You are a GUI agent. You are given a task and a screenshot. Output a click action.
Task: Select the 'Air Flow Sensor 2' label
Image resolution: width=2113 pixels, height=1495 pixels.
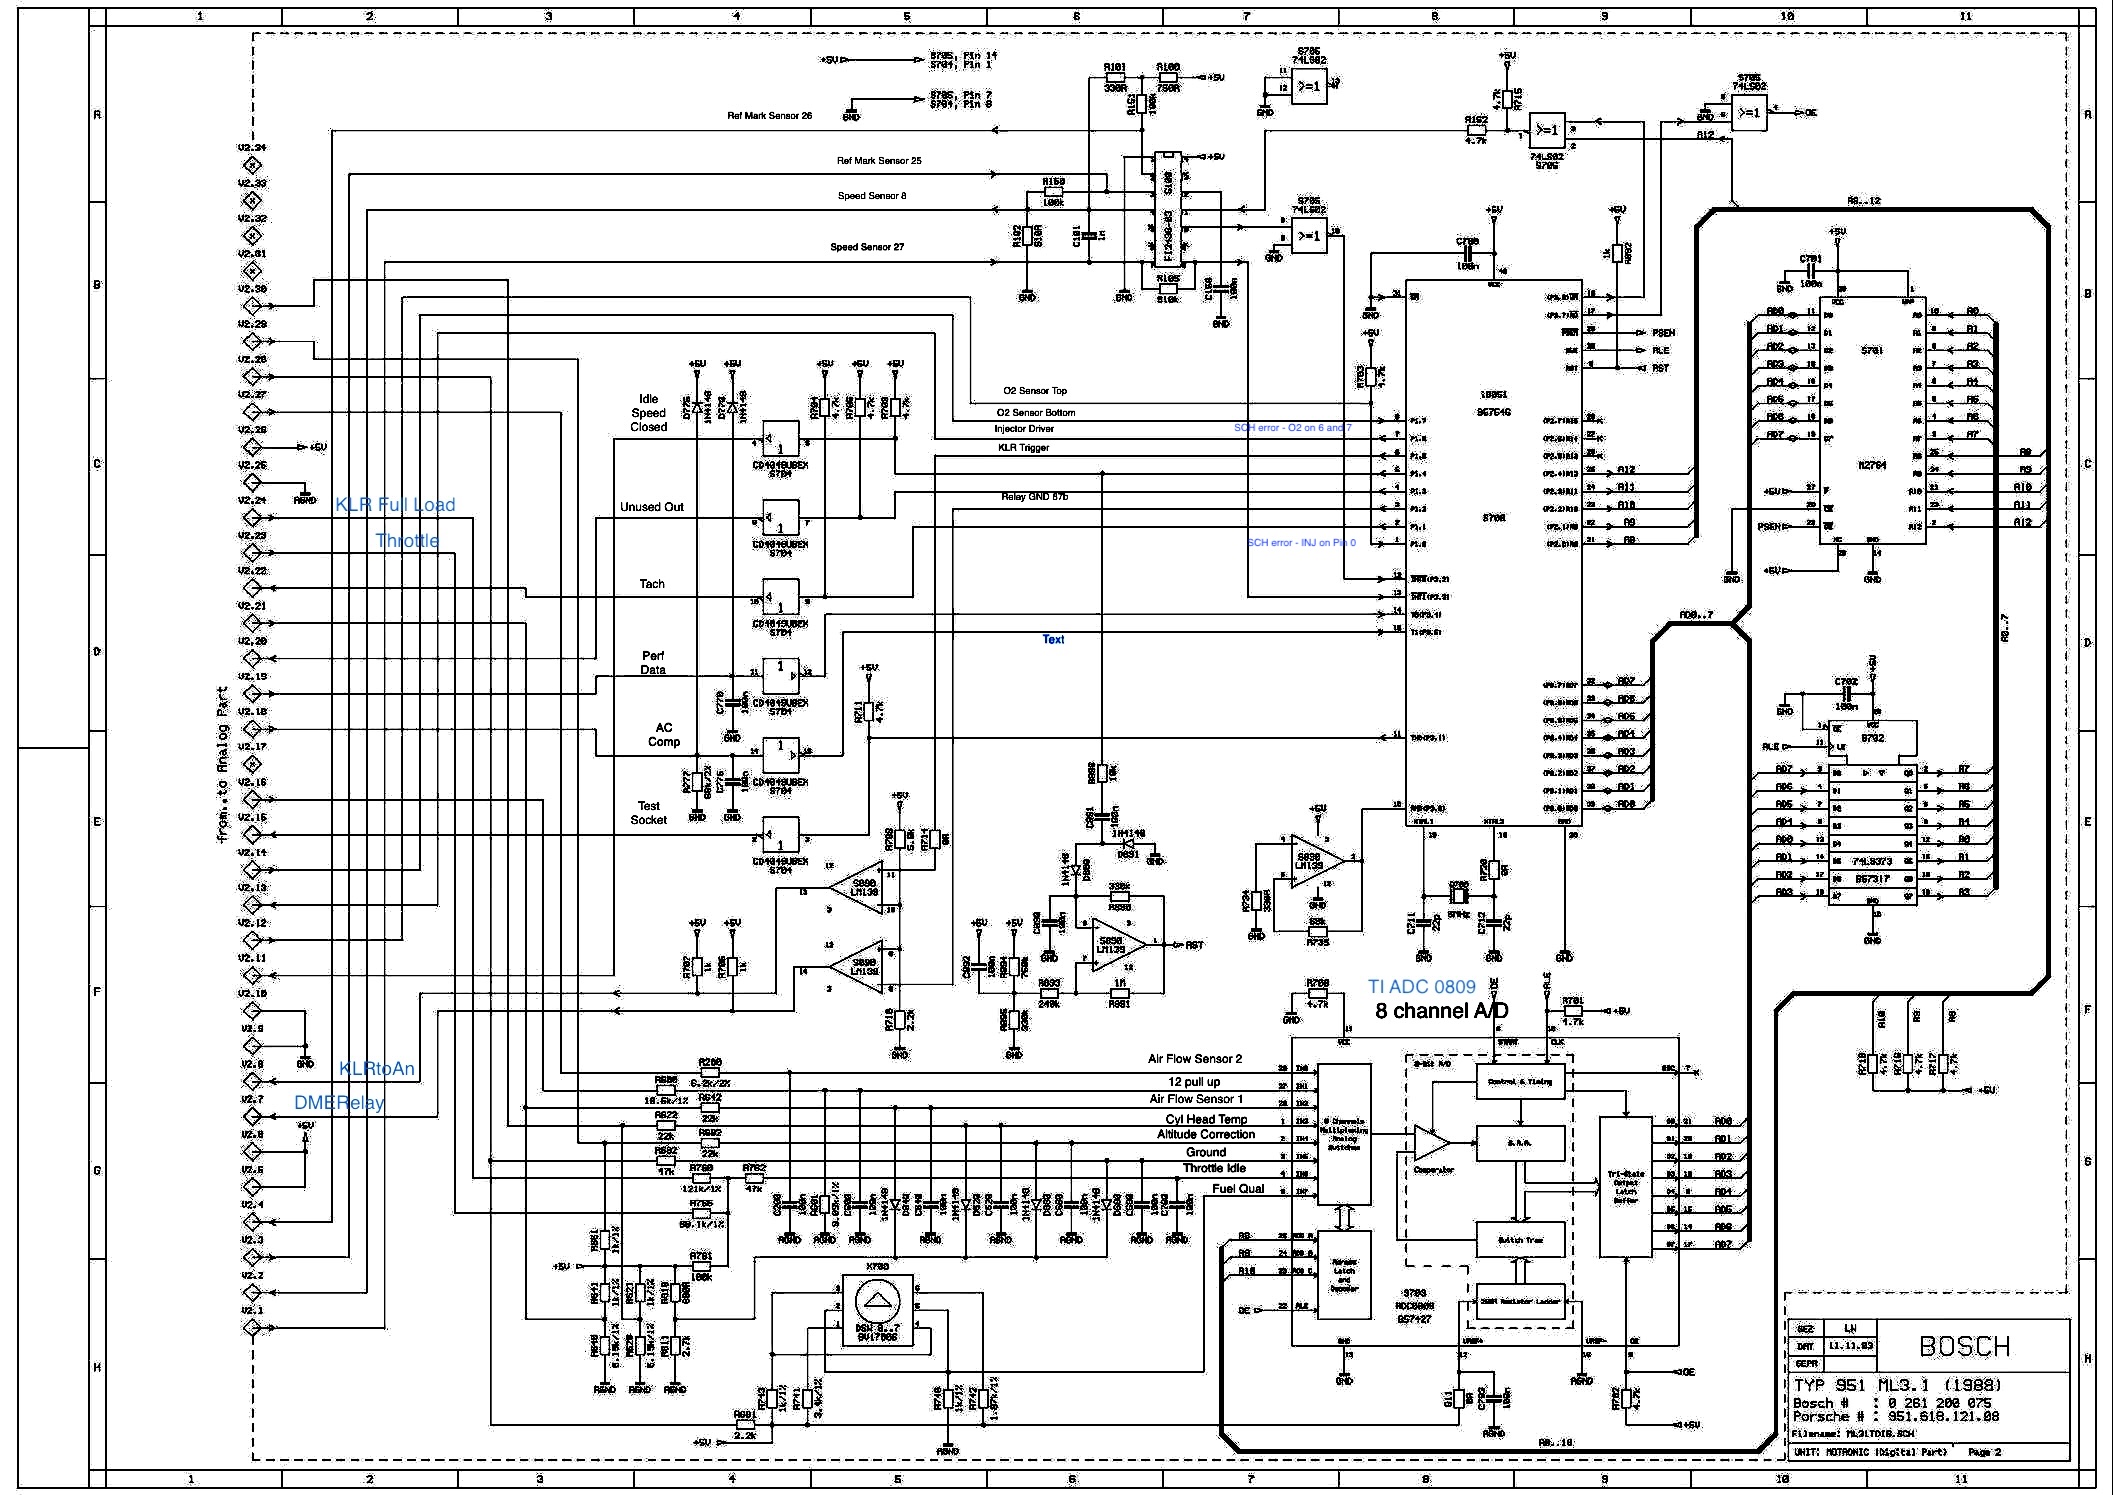point(1195,1059)
